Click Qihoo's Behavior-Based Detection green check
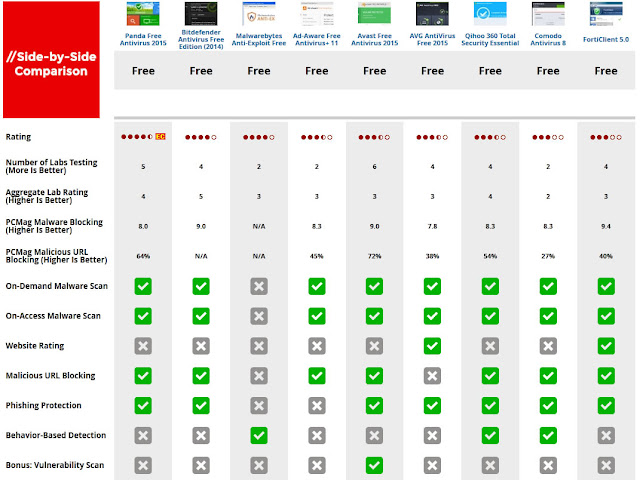The image size is (640, 480). 490,436
